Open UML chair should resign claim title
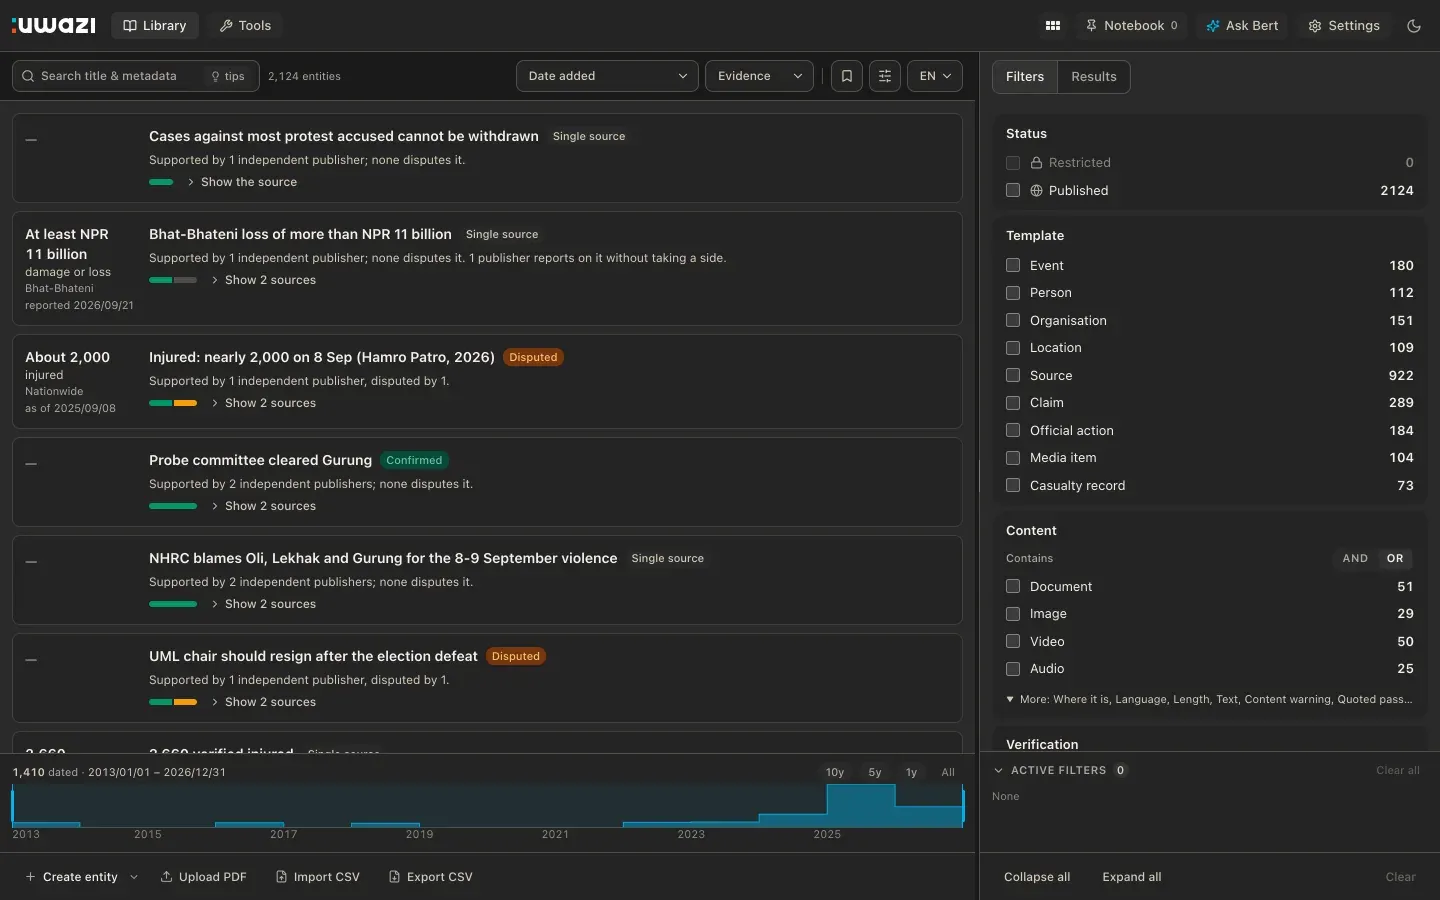The image size is (1440, 900). [313, 656]
